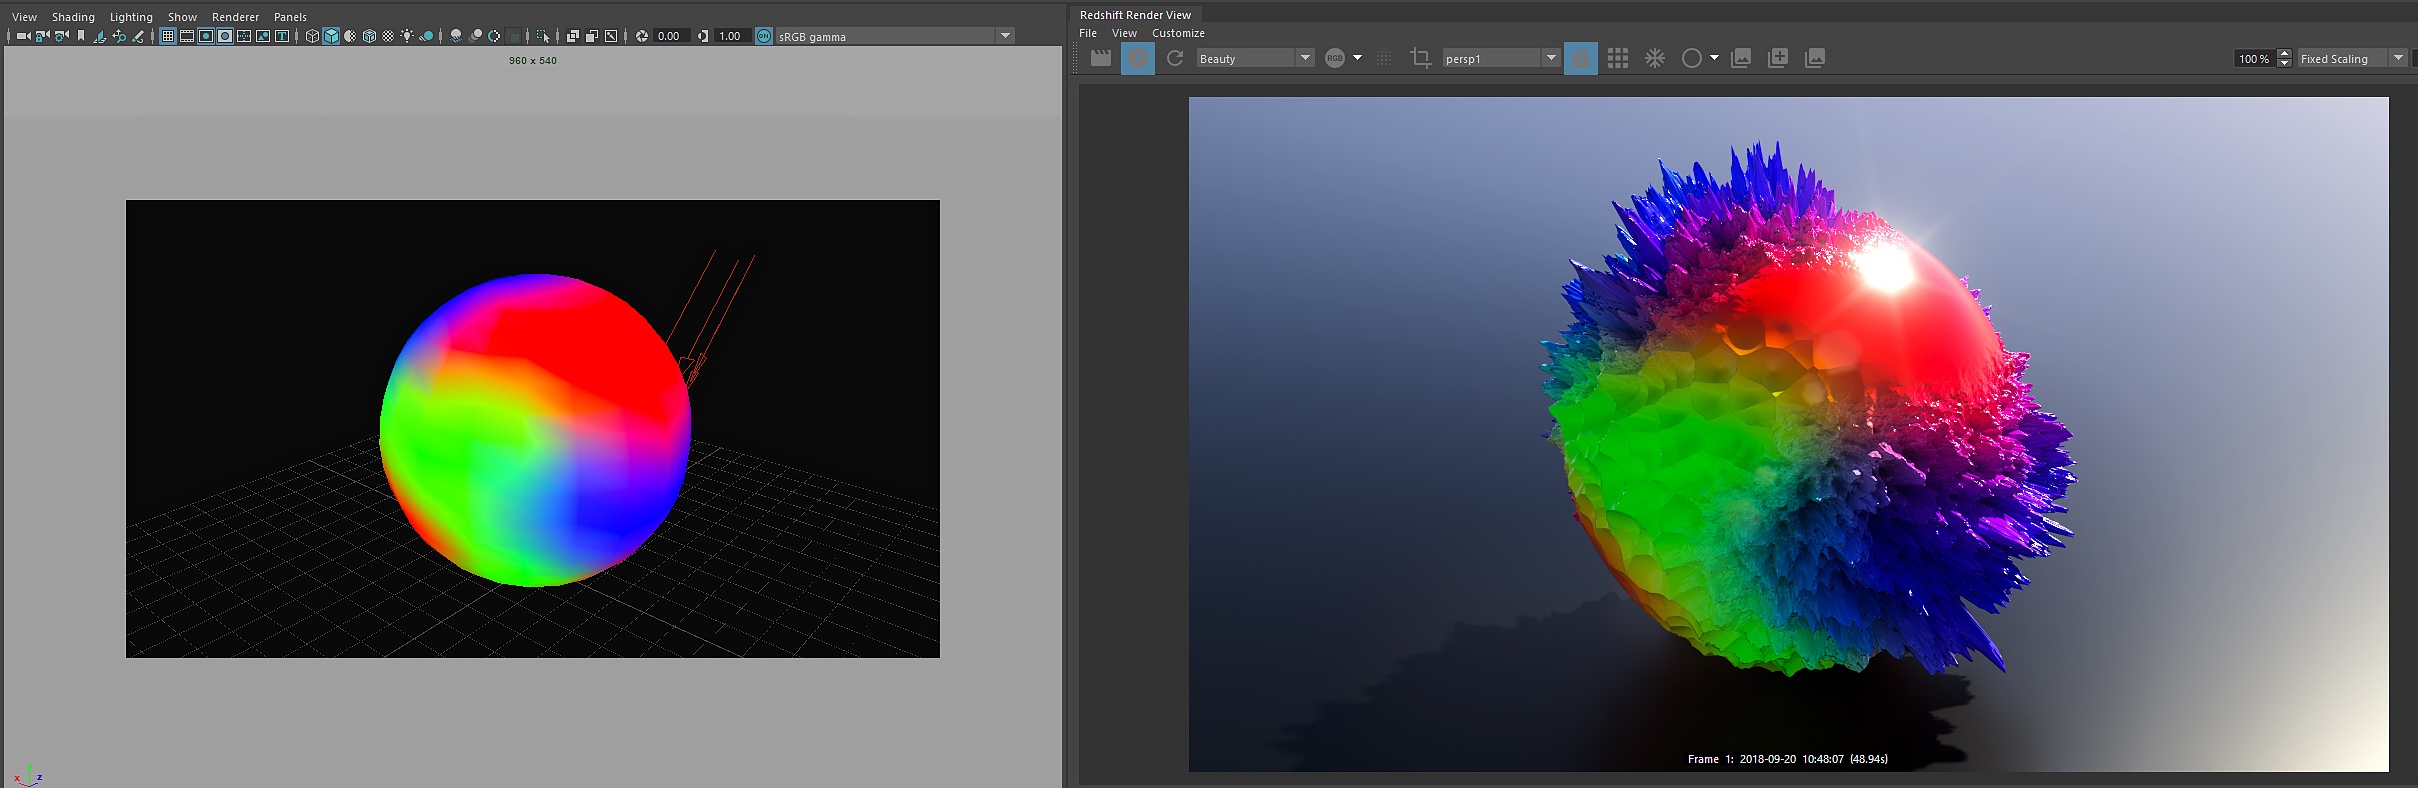Click the gamma value field 1.00

pyautogui.click(x=732, y=36)
